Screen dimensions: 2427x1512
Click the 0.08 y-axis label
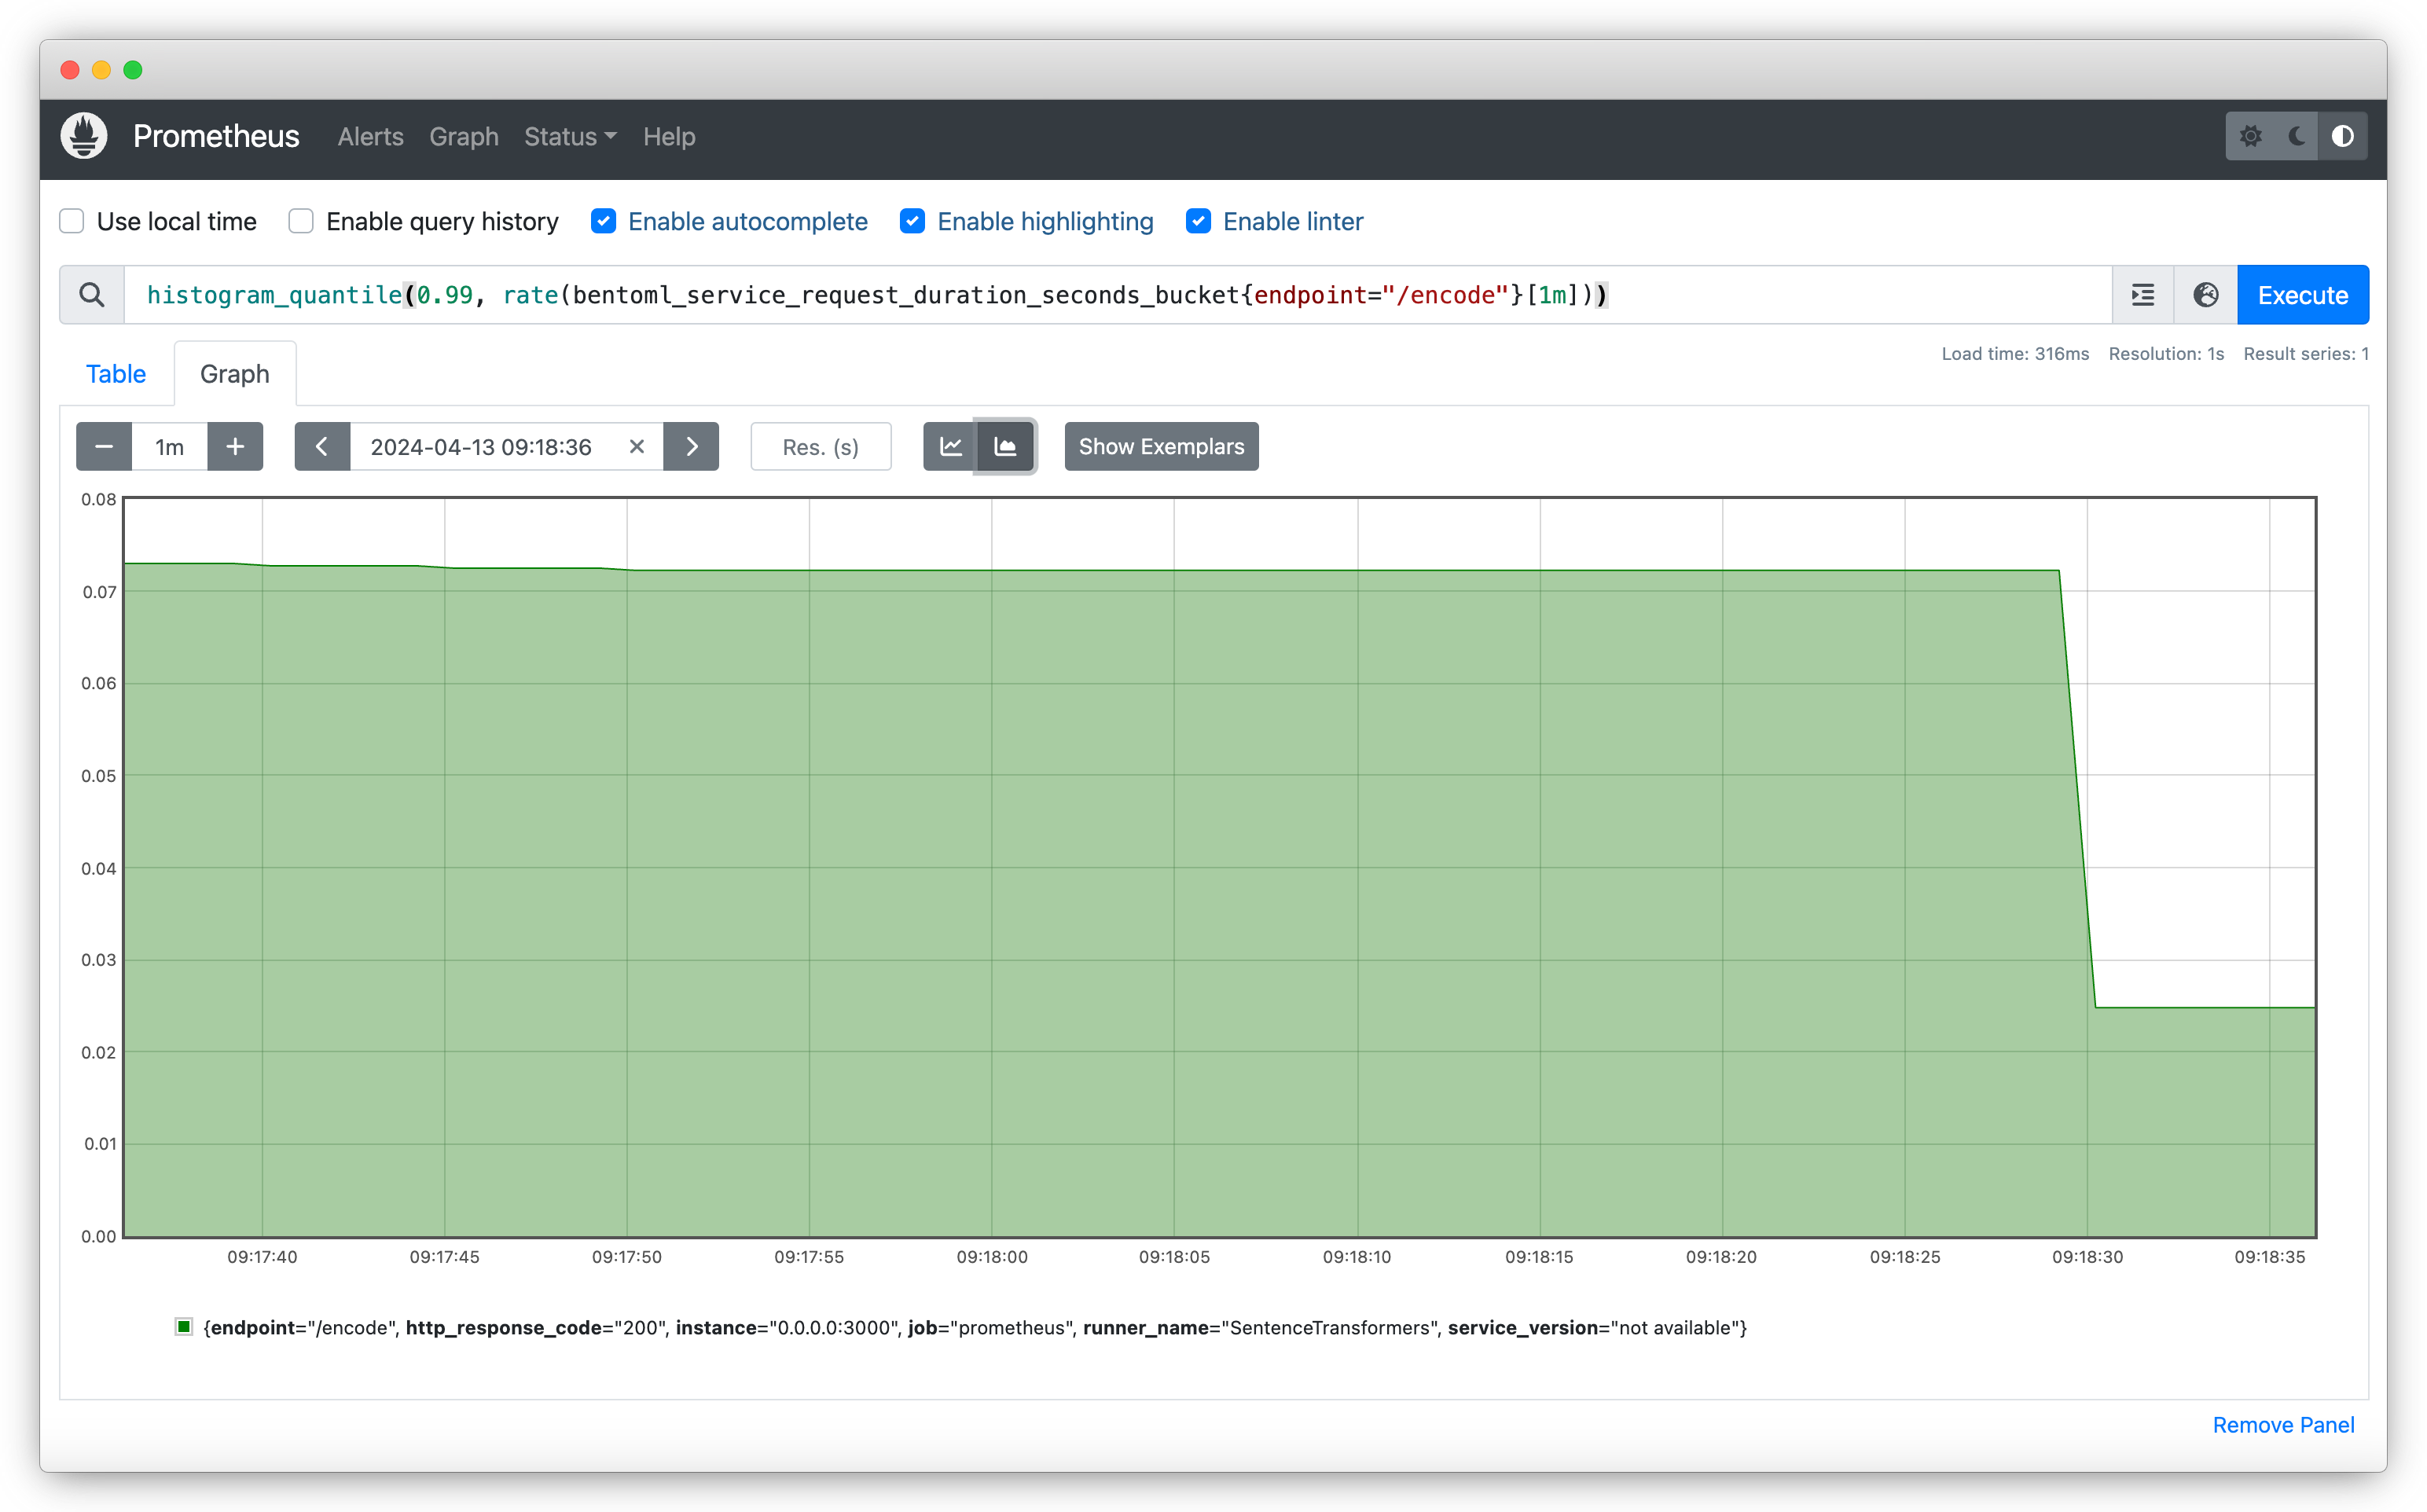point(99,499)
